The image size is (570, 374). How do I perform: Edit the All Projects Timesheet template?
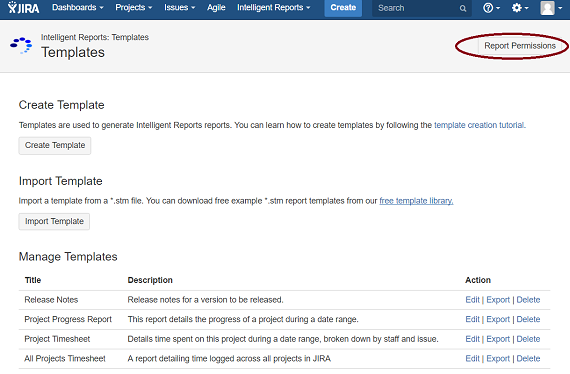(x=472, y=359)
